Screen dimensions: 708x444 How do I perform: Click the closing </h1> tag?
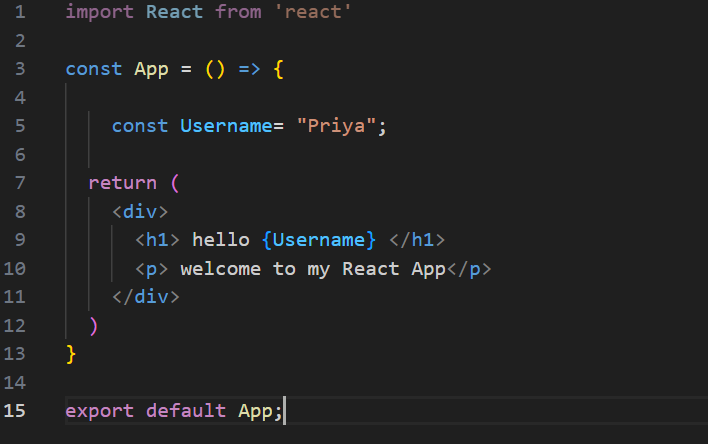(x=417, y=240)
